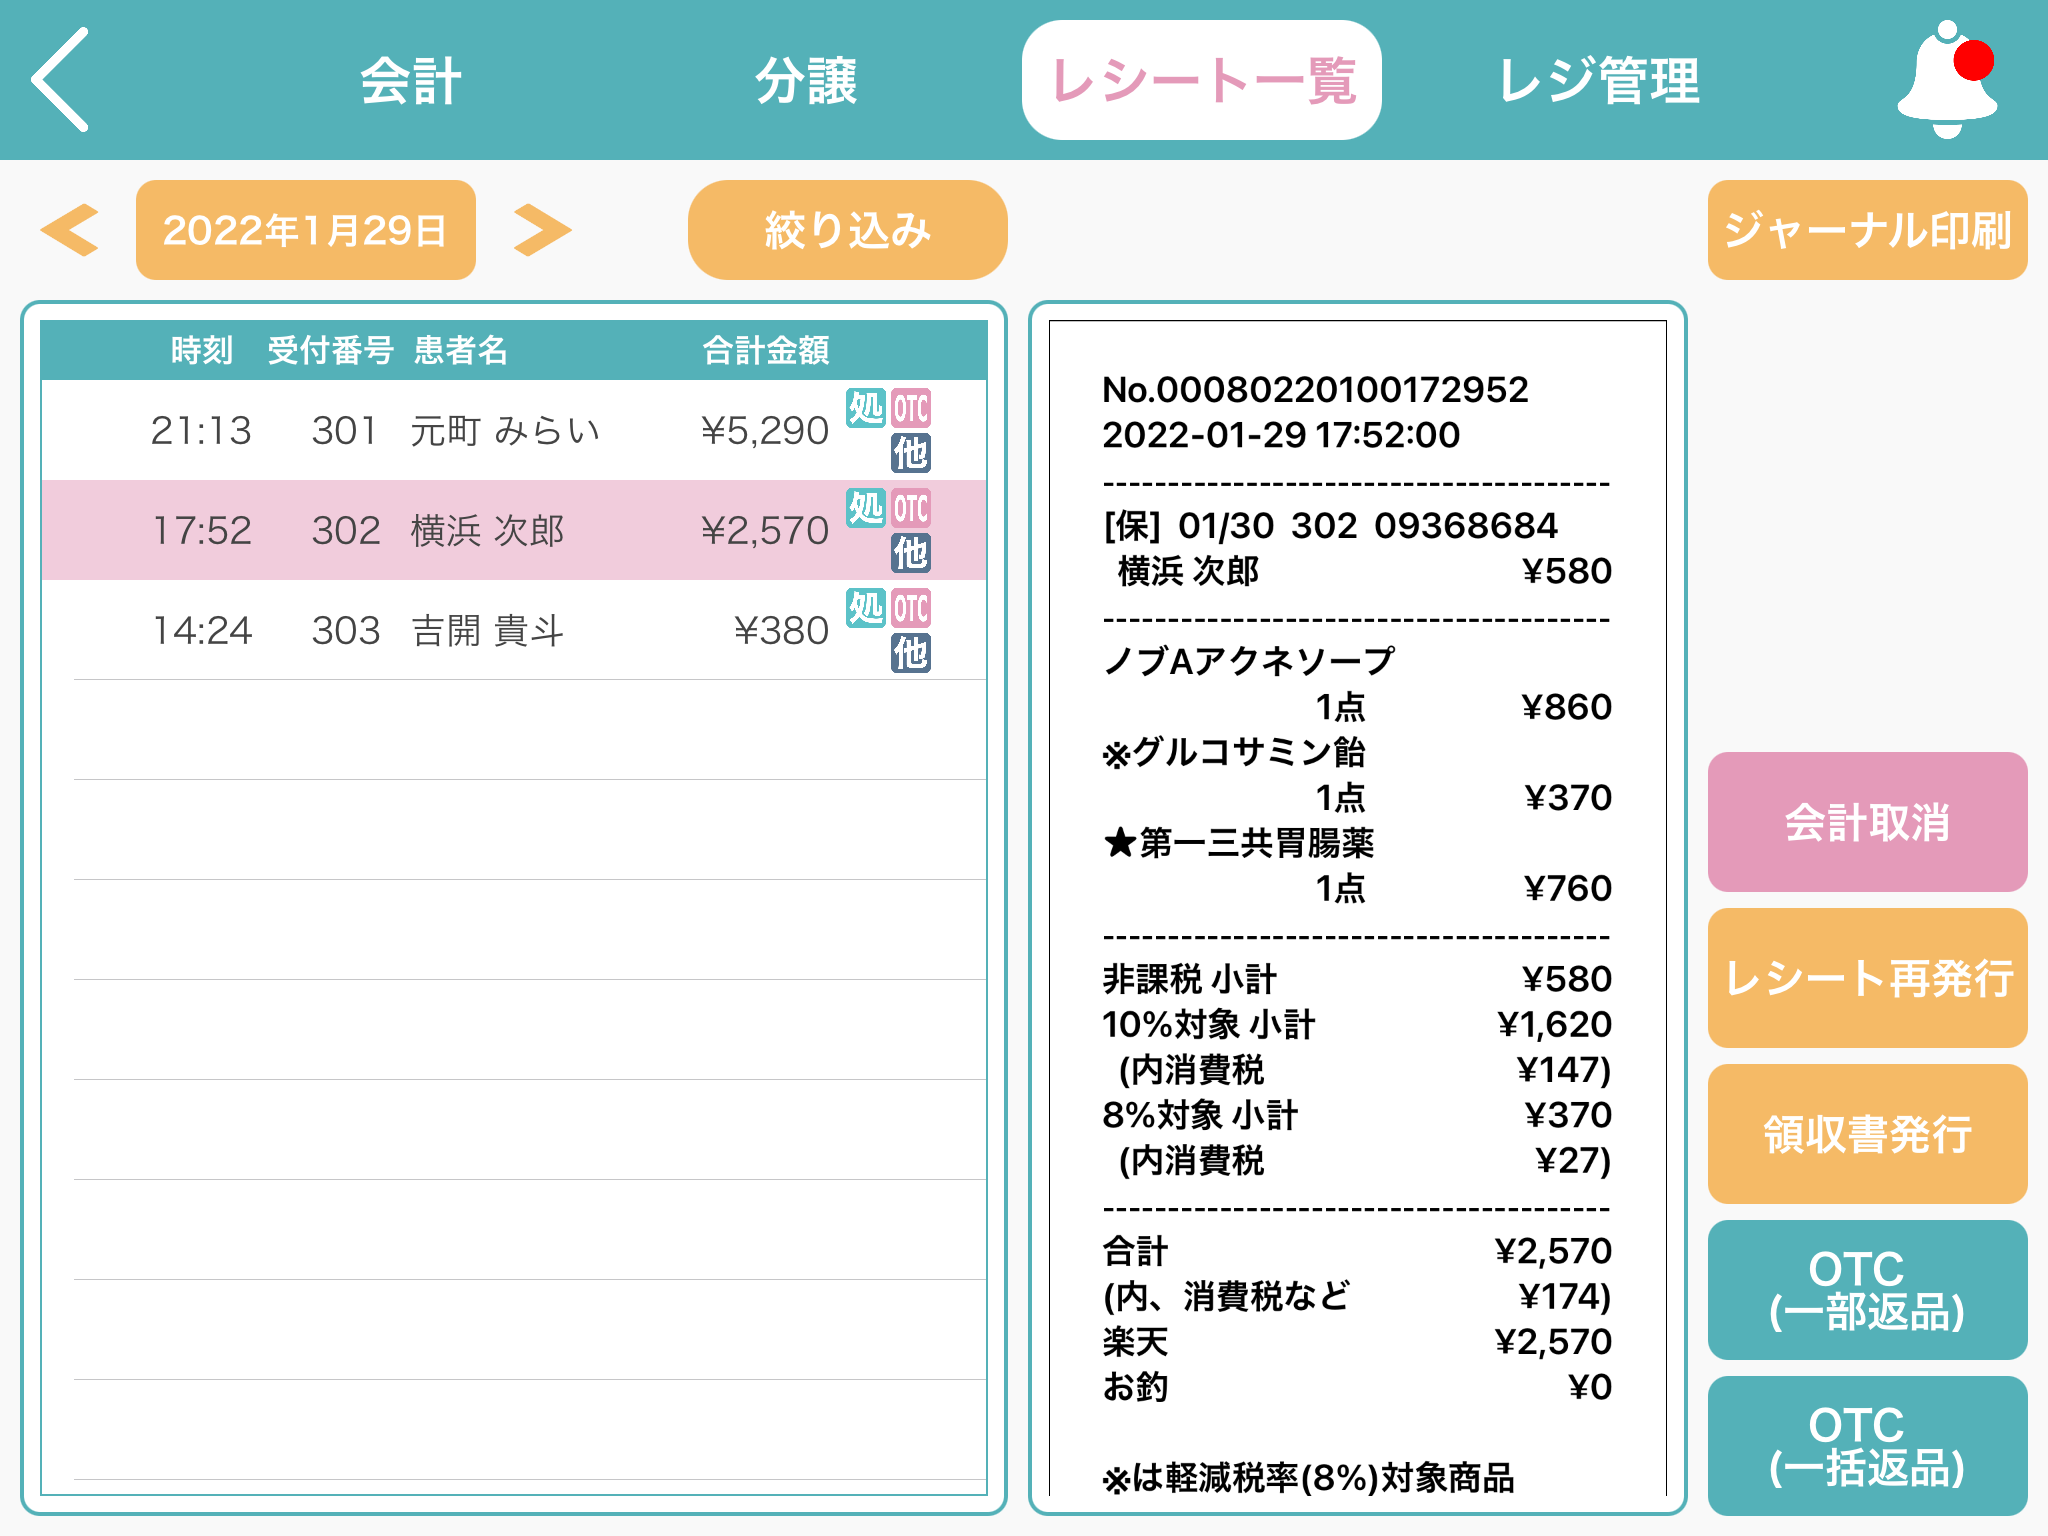Click the 患者名 column header

[x=461, y=350]
